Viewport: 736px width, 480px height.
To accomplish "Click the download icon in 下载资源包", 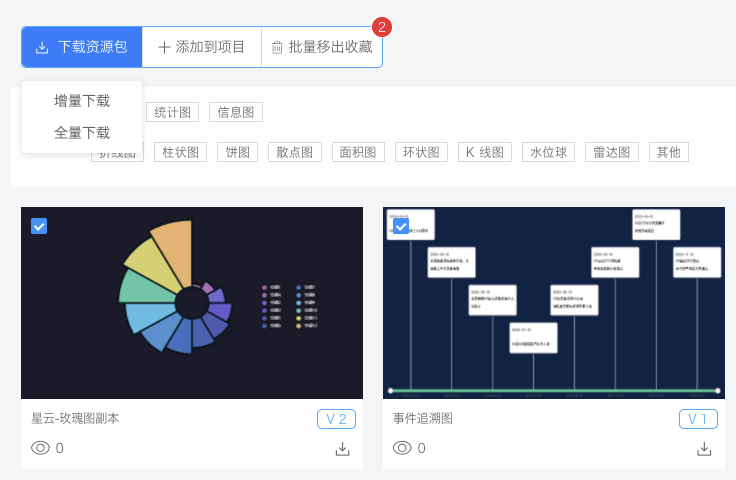I will pos(42,47).
